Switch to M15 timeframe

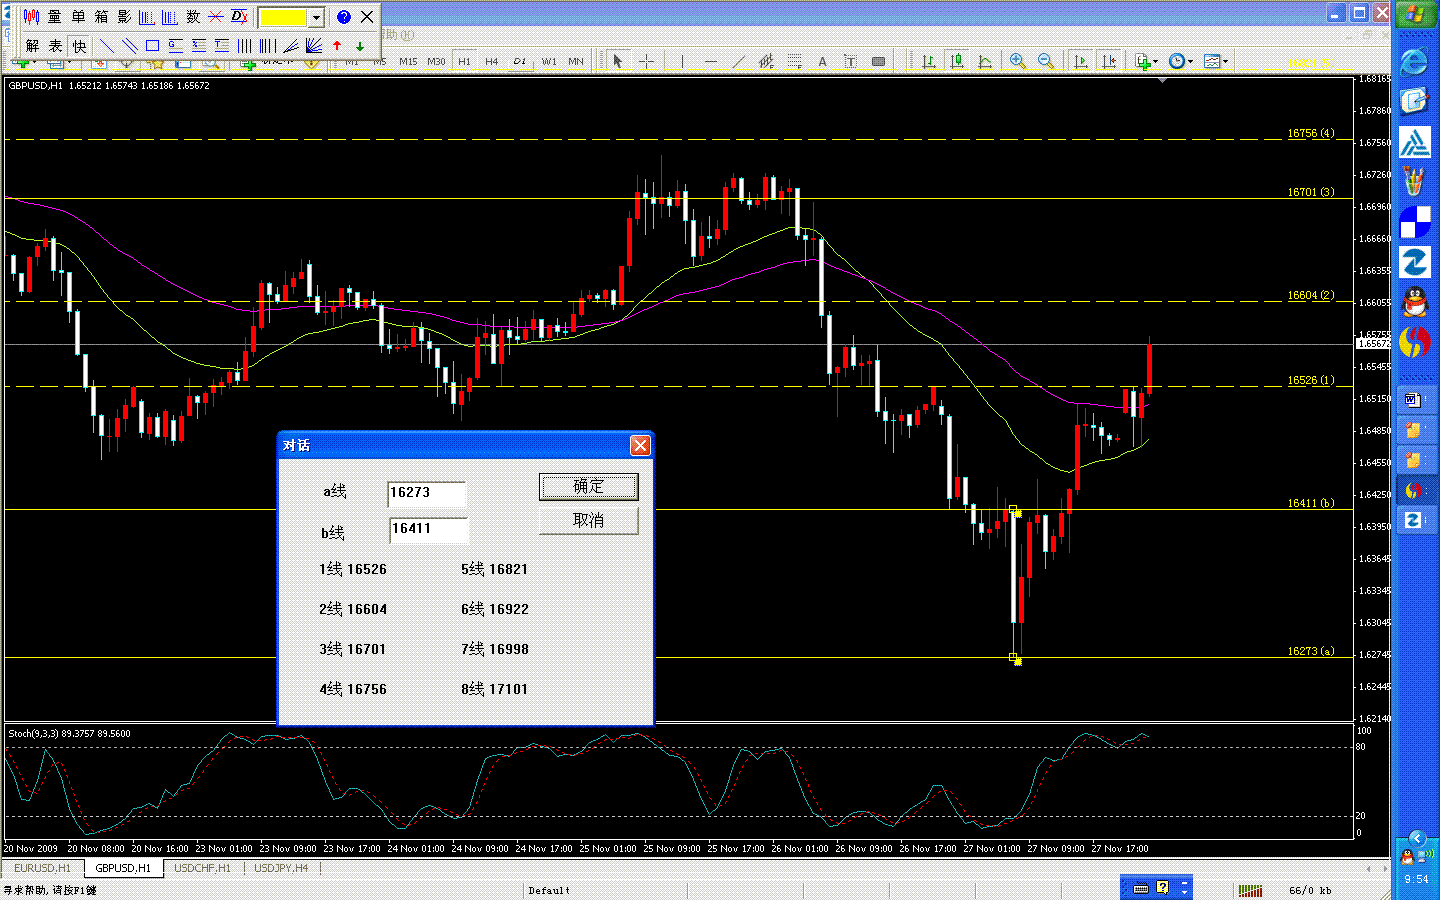pos(408,62)
